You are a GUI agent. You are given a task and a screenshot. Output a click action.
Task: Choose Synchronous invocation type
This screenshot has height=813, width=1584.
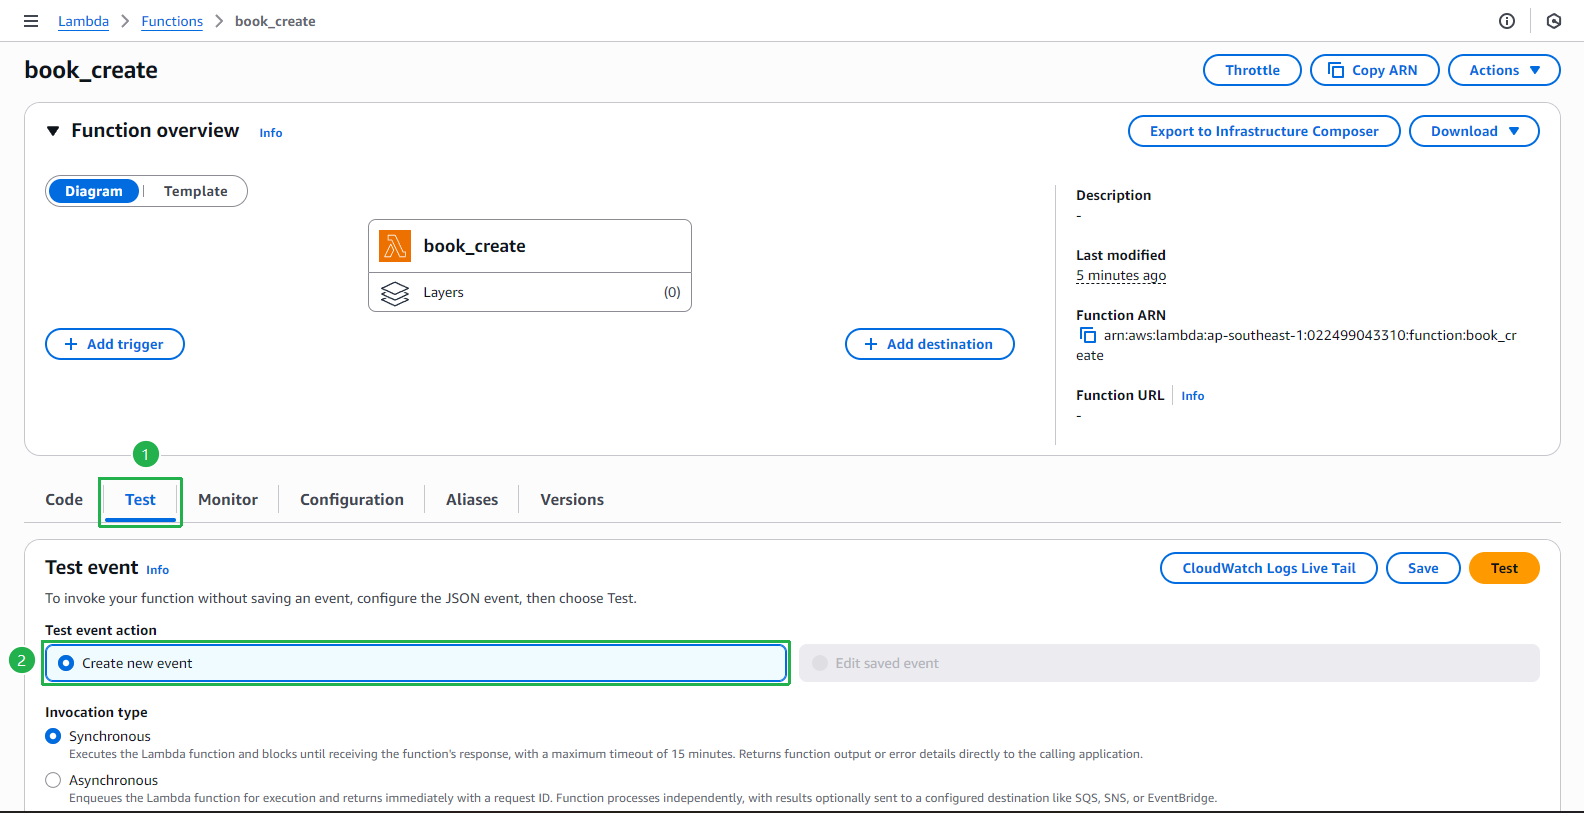pyautogui.click(x=53, y=736)
